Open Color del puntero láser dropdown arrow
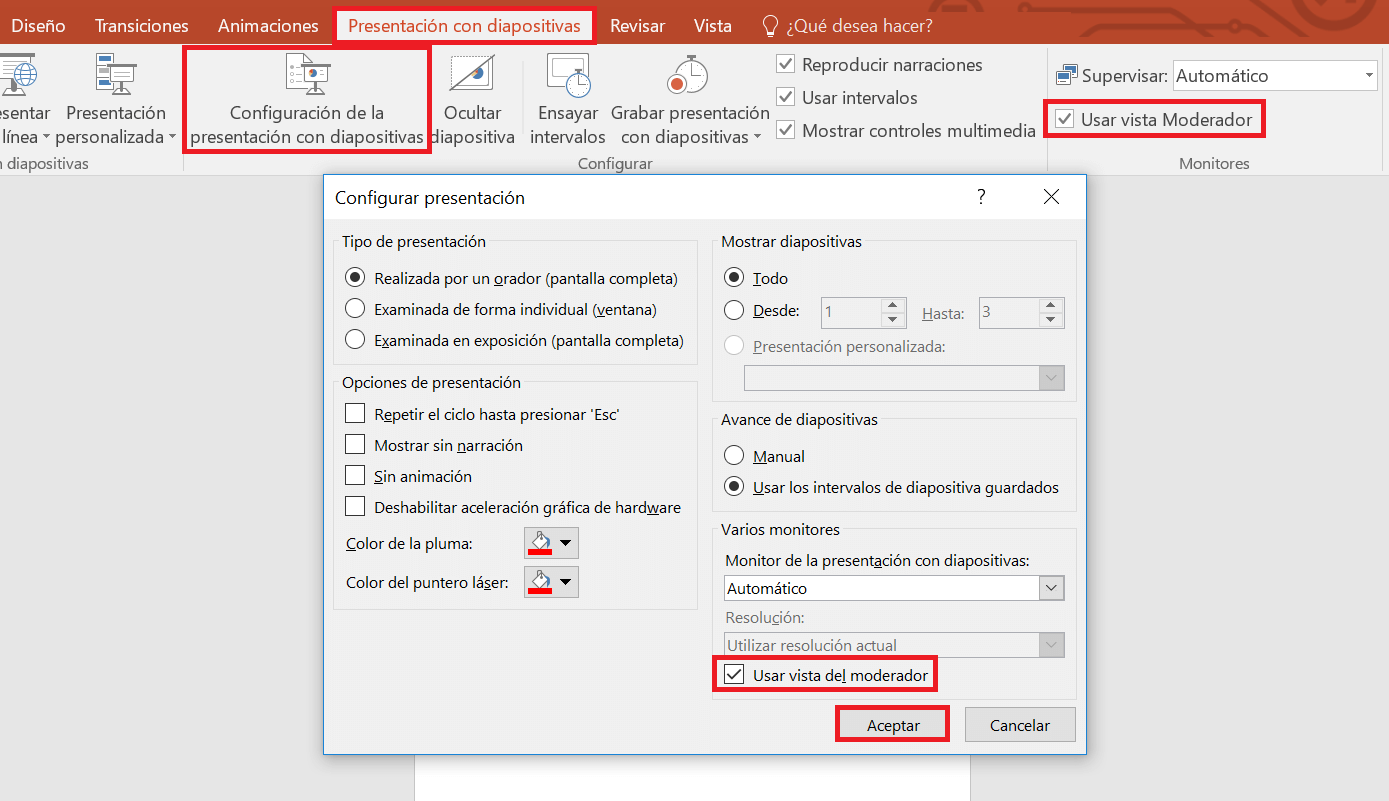Screen dimensions: 1389x801 [566, 582]
